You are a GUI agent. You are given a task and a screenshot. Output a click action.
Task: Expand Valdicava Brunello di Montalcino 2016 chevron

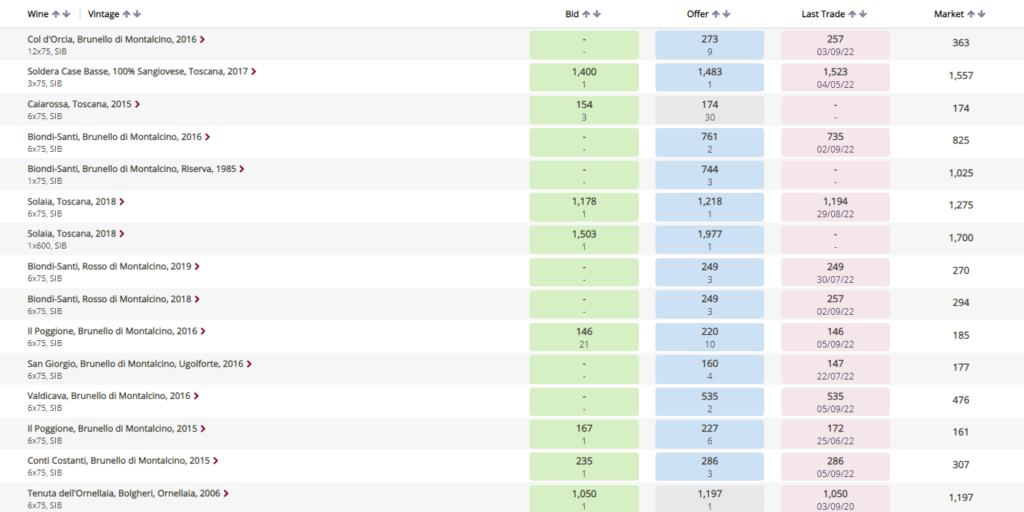coord(197,396)
